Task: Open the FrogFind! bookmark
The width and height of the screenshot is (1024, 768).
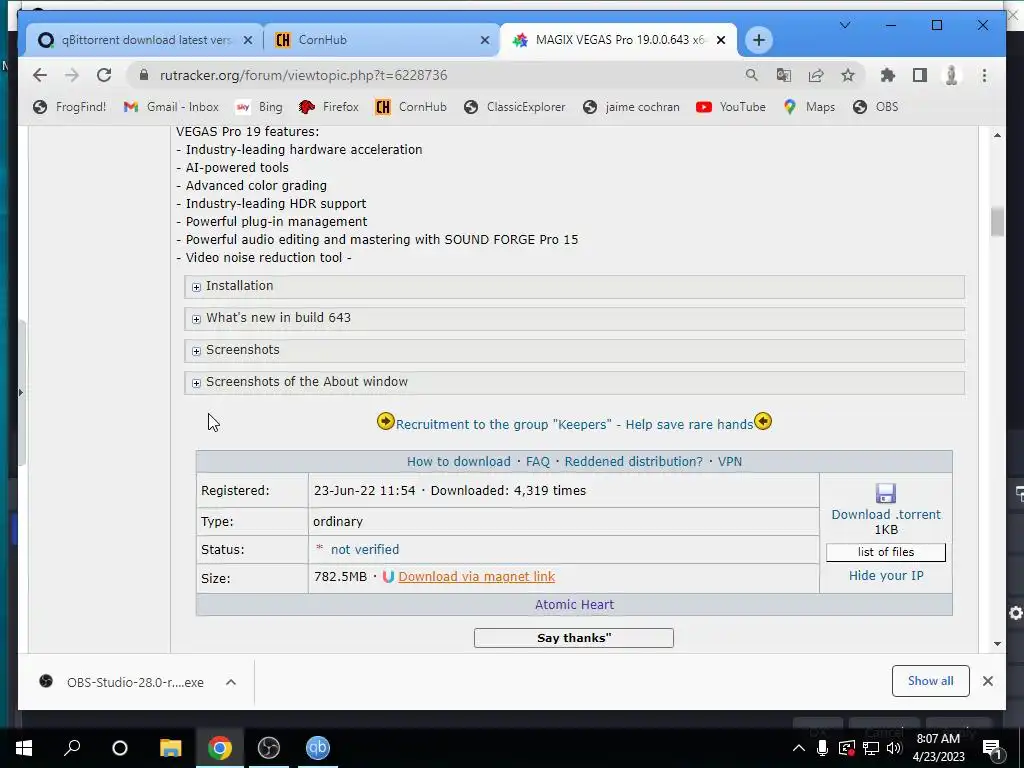Action: (x=70, y=106)
